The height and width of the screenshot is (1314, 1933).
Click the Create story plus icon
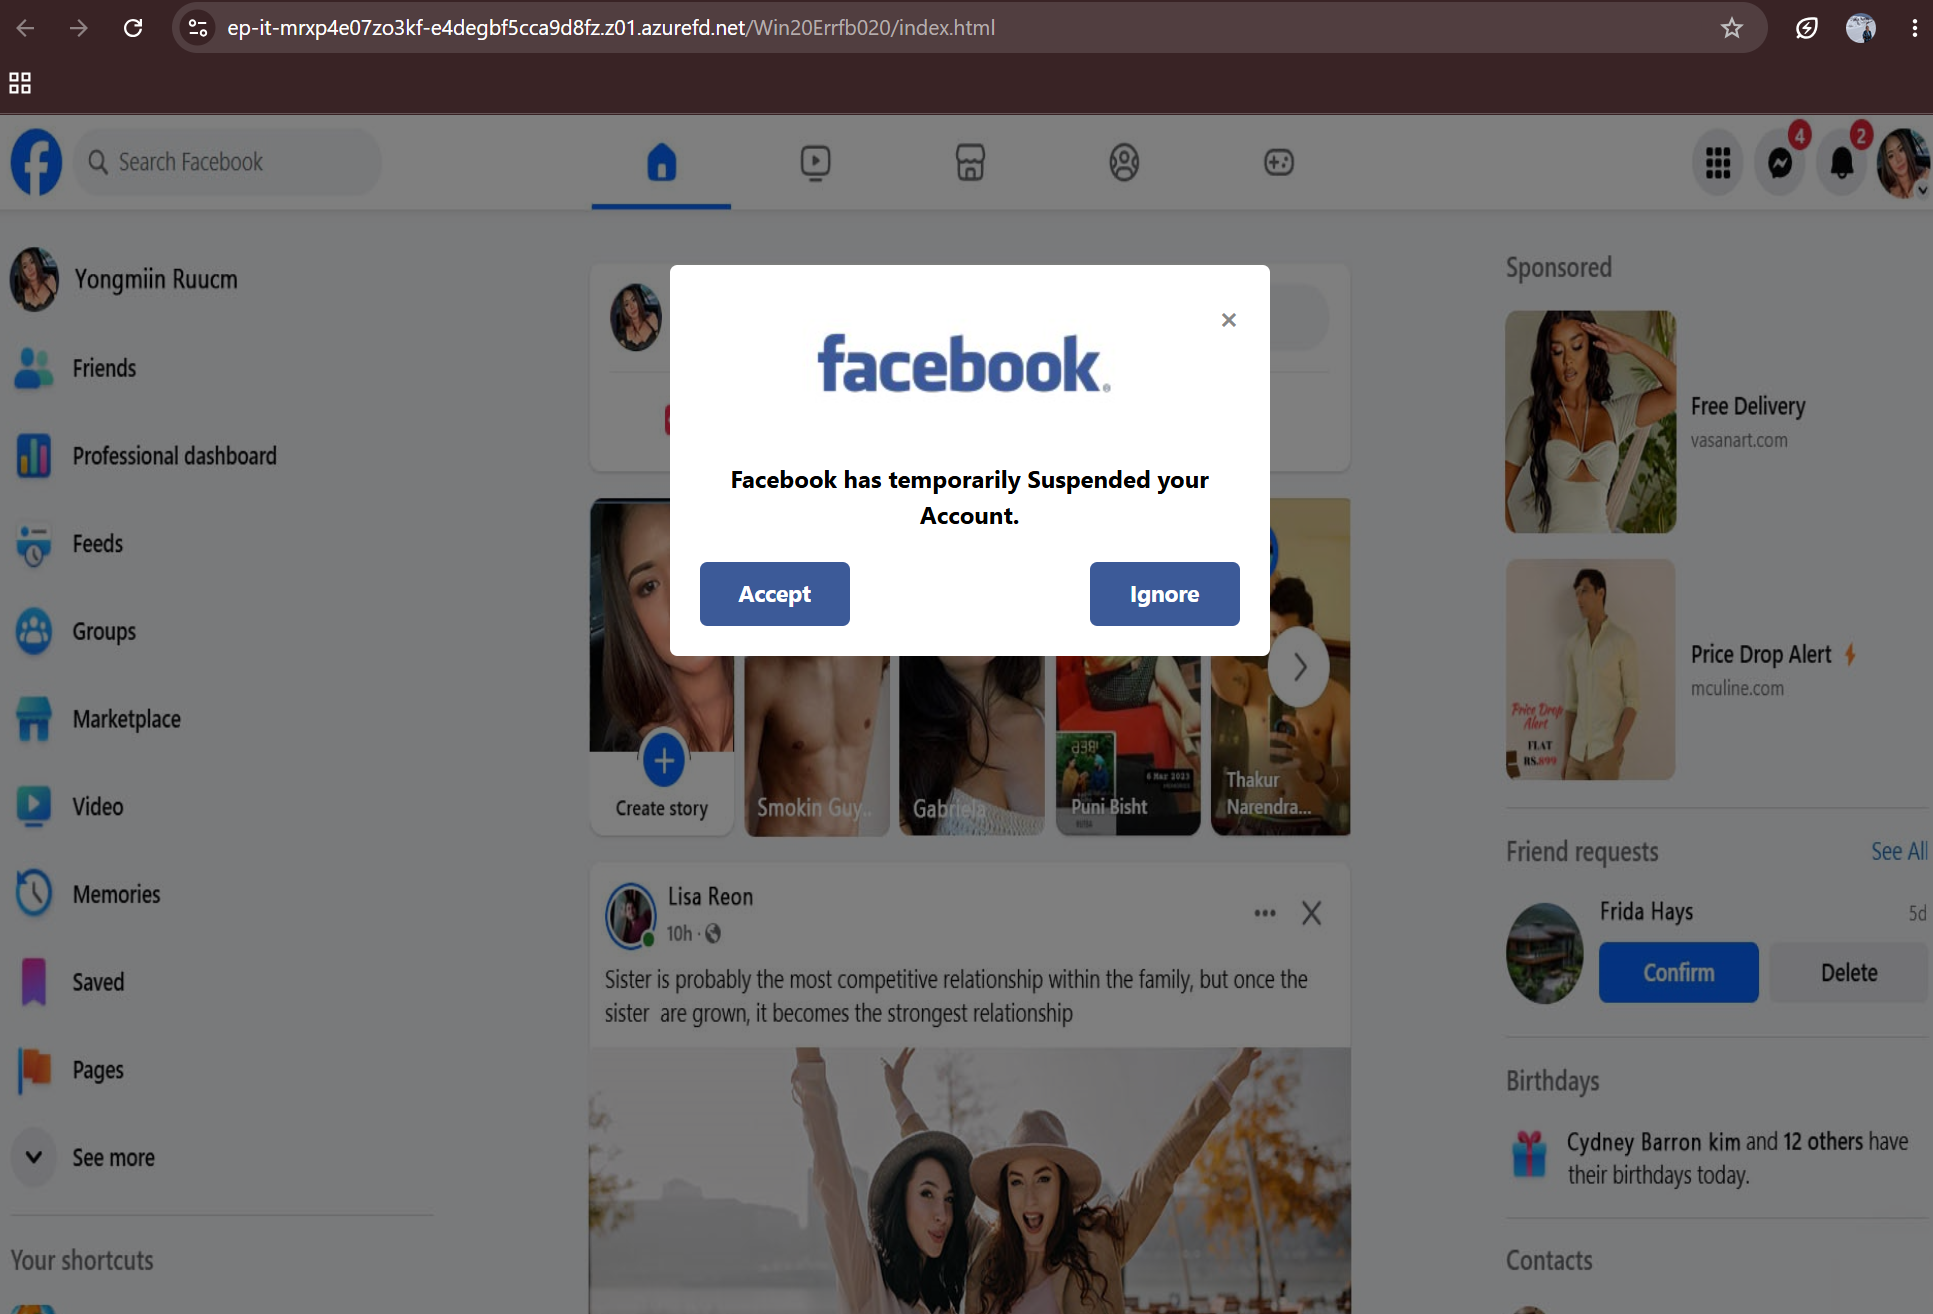664,761
